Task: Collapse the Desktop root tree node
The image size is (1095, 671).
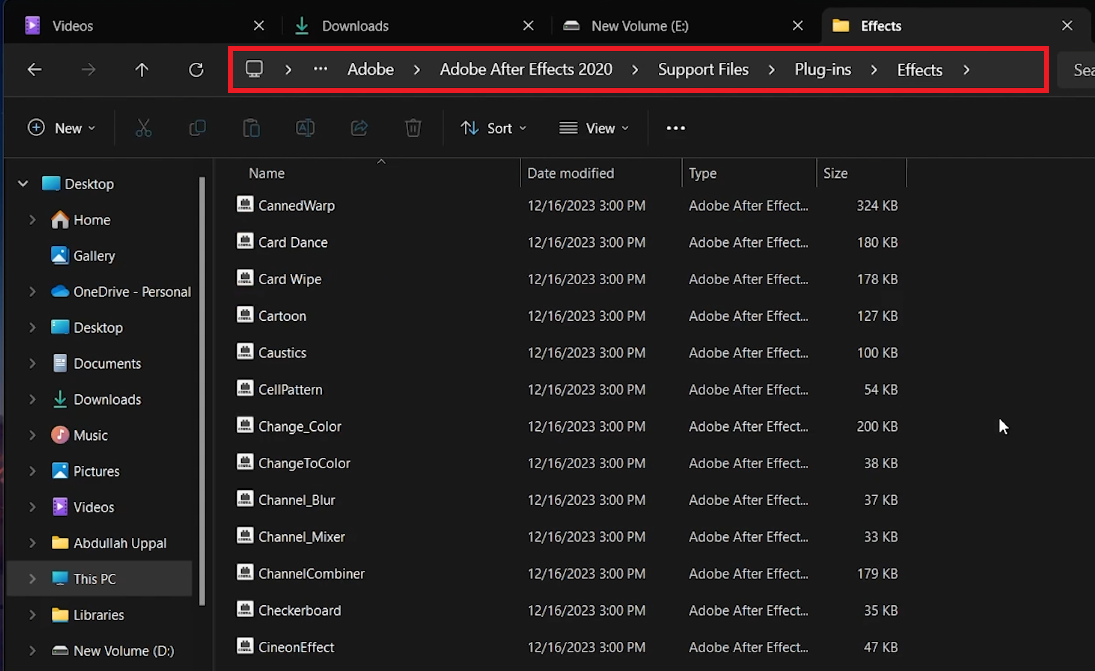Action: [x=23, y=184]
